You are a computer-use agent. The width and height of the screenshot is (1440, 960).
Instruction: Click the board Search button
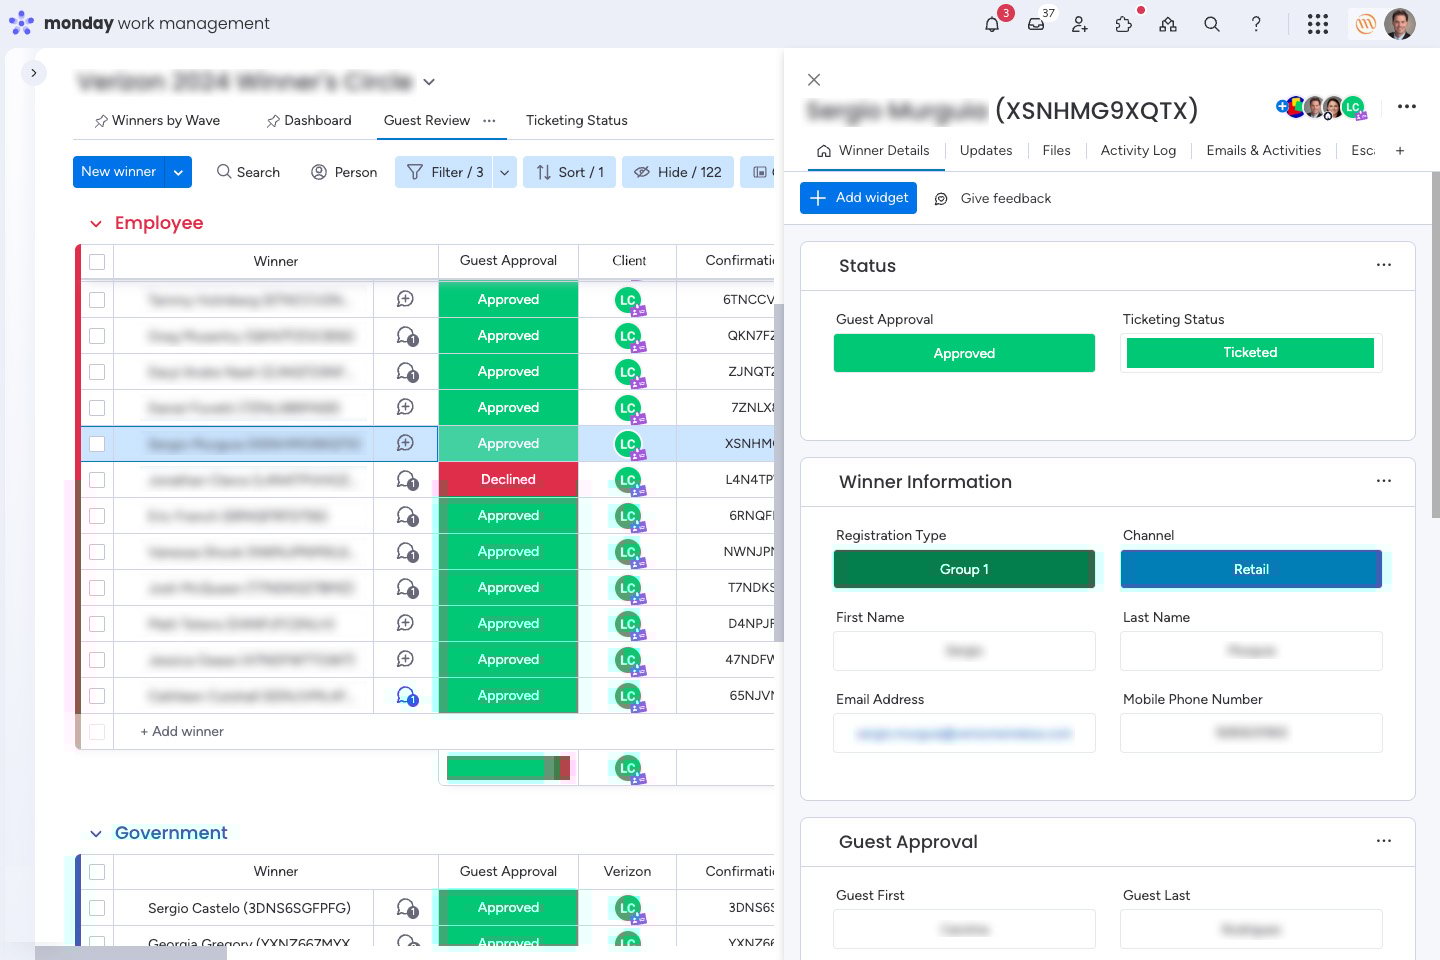[248, 172]
